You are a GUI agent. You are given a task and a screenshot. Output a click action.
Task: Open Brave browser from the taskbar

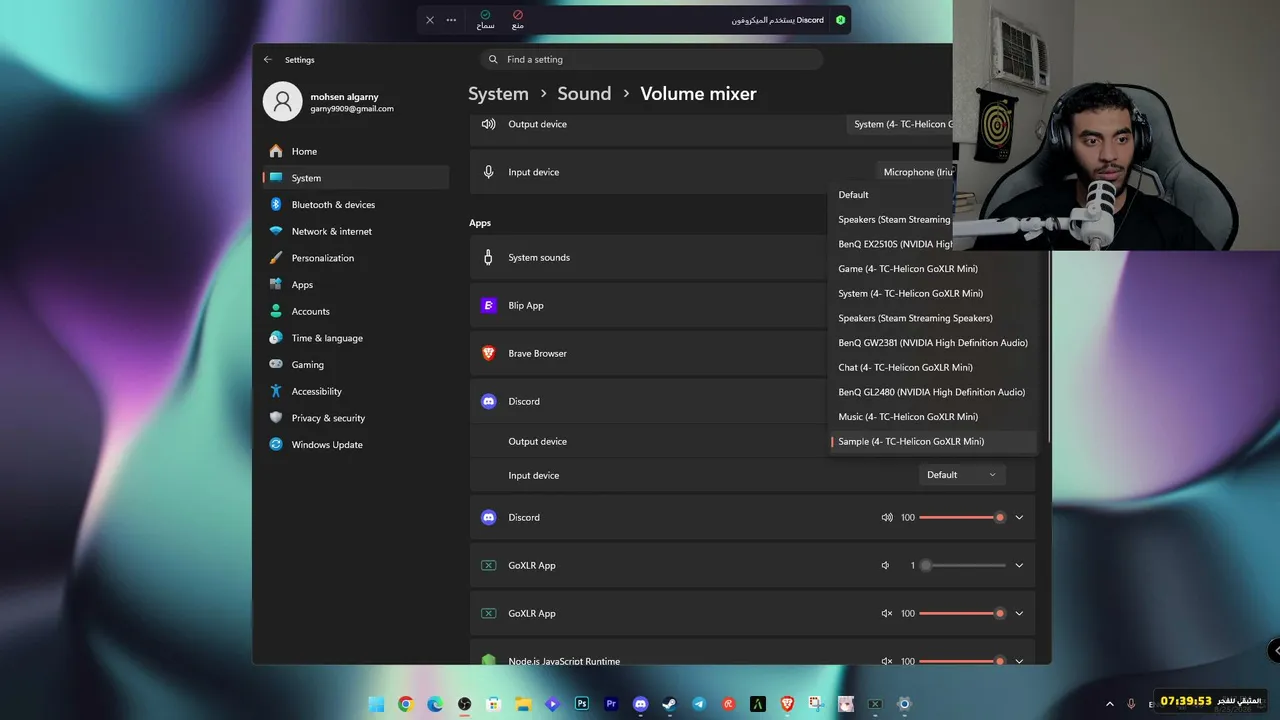[x=787, y=704]
